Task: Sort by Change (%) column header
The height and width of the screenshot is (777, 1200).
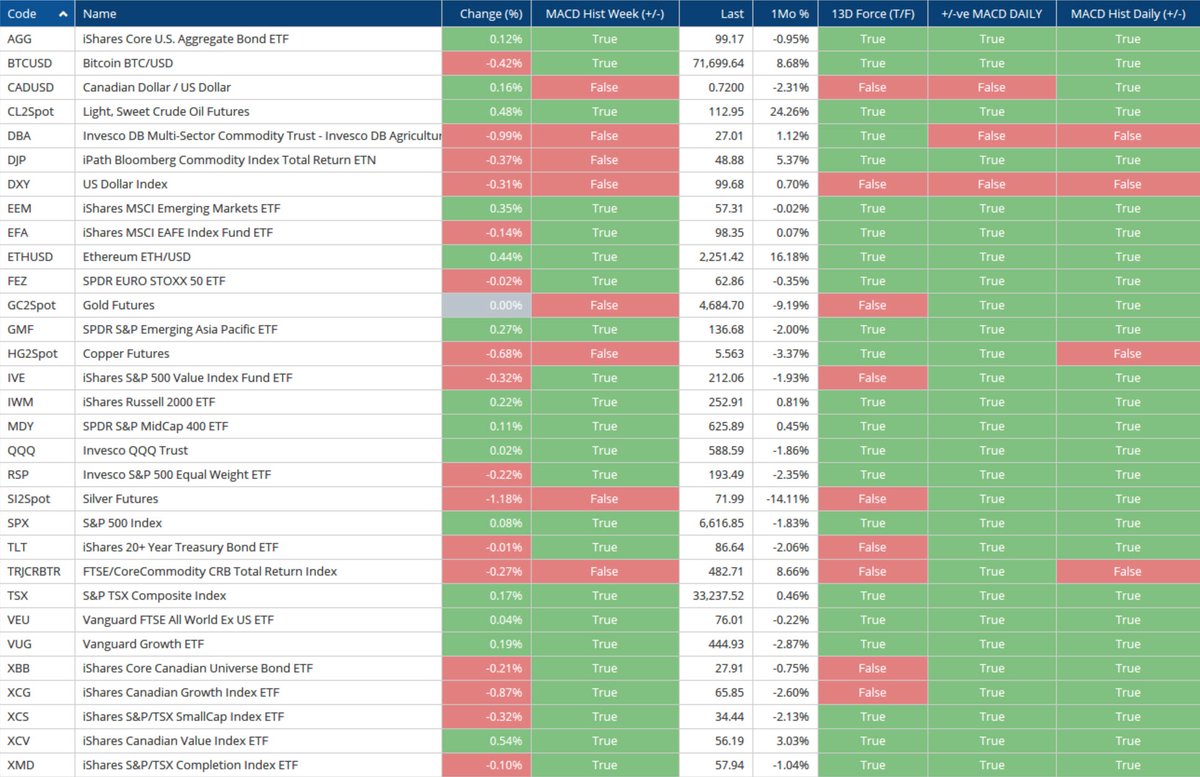Action: point(487,14)
